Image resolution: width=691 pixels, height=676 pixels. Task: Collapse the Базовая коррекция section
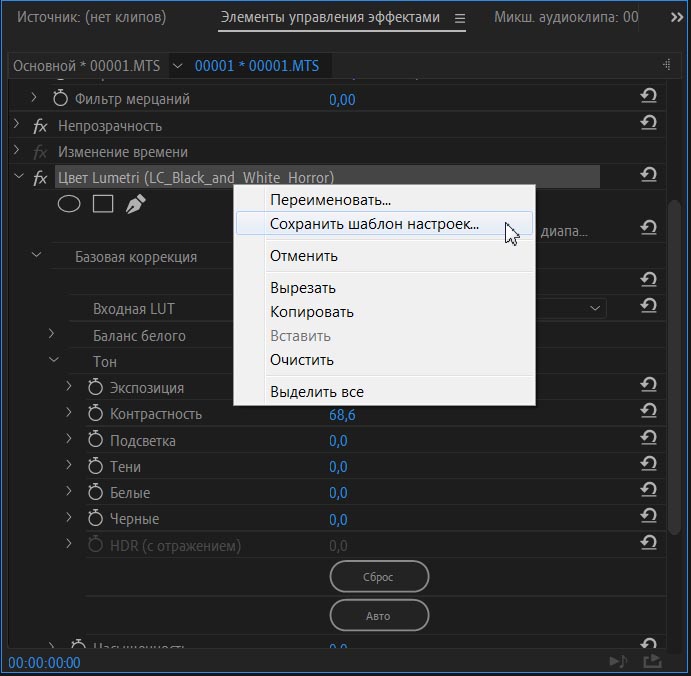pyautogui.click(x=37, y=255)
